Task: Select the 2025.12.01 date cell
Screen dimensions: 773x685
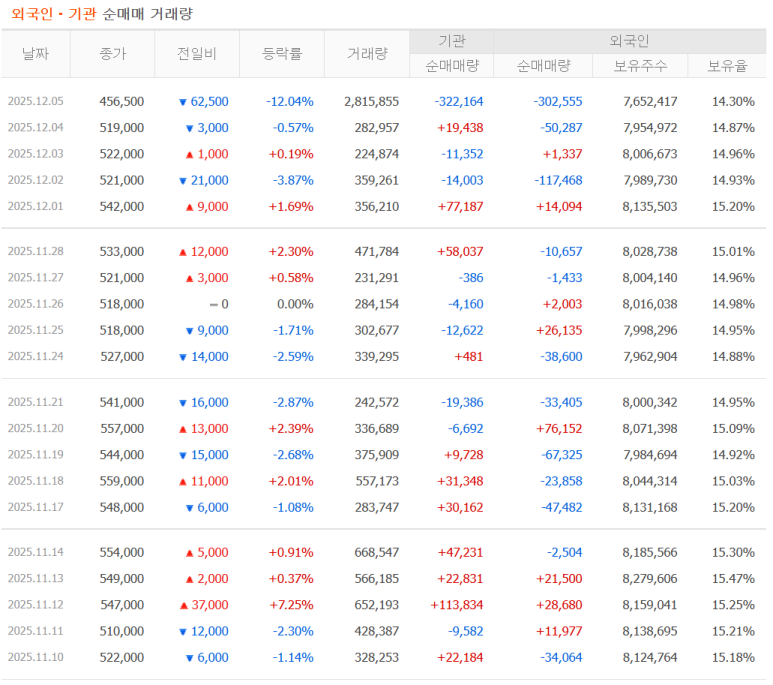Action: click(x=35, y=206)
